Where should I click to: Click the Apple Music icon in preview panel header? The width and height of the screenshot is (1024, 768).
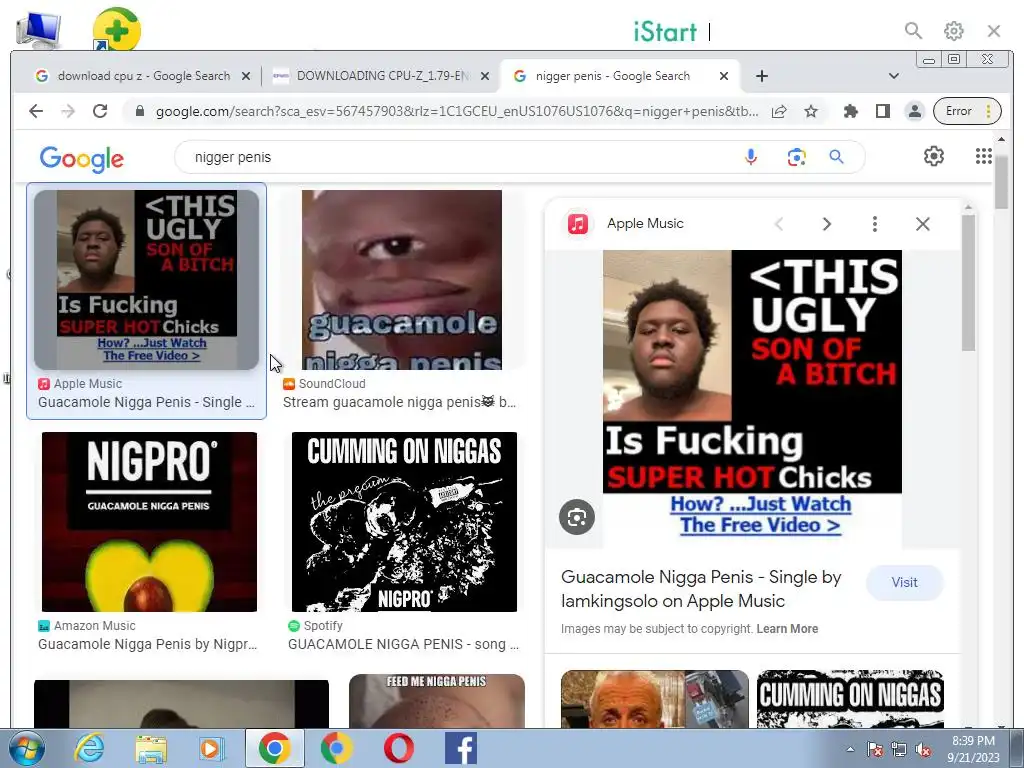point(577,224)
